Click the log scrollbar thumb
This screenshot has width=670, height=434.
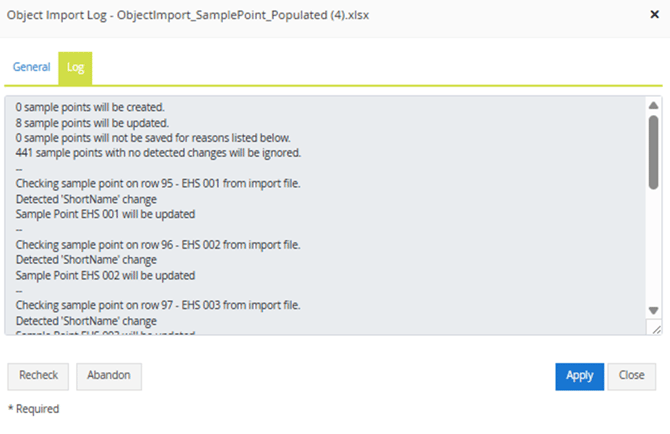[654, 150]
